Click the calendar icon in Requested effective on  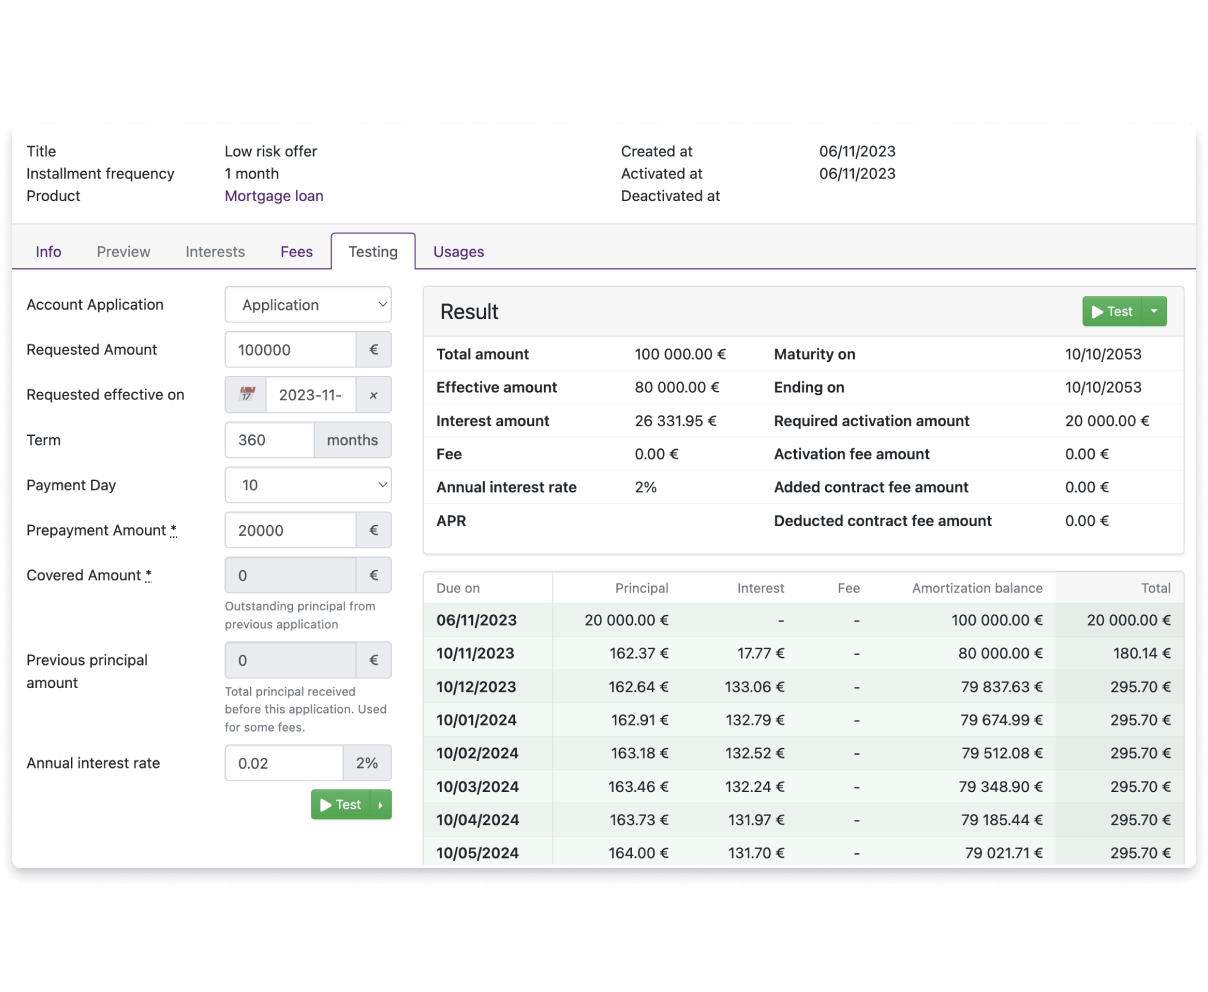[x=246, y=395]
